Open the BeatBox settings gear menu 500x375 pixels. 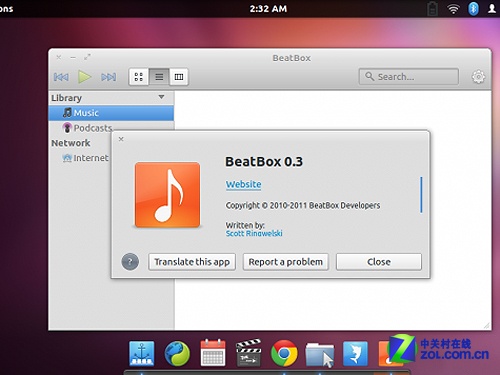pyautogui.click(x=478, y=77)
